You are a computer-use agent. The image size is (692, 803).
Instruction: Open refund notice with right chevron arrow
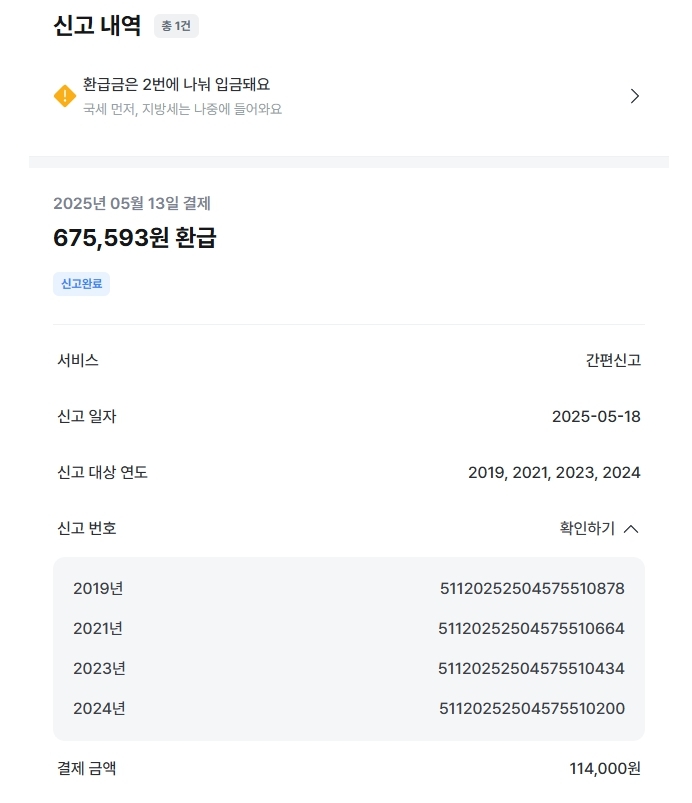(x=635, y=96)
